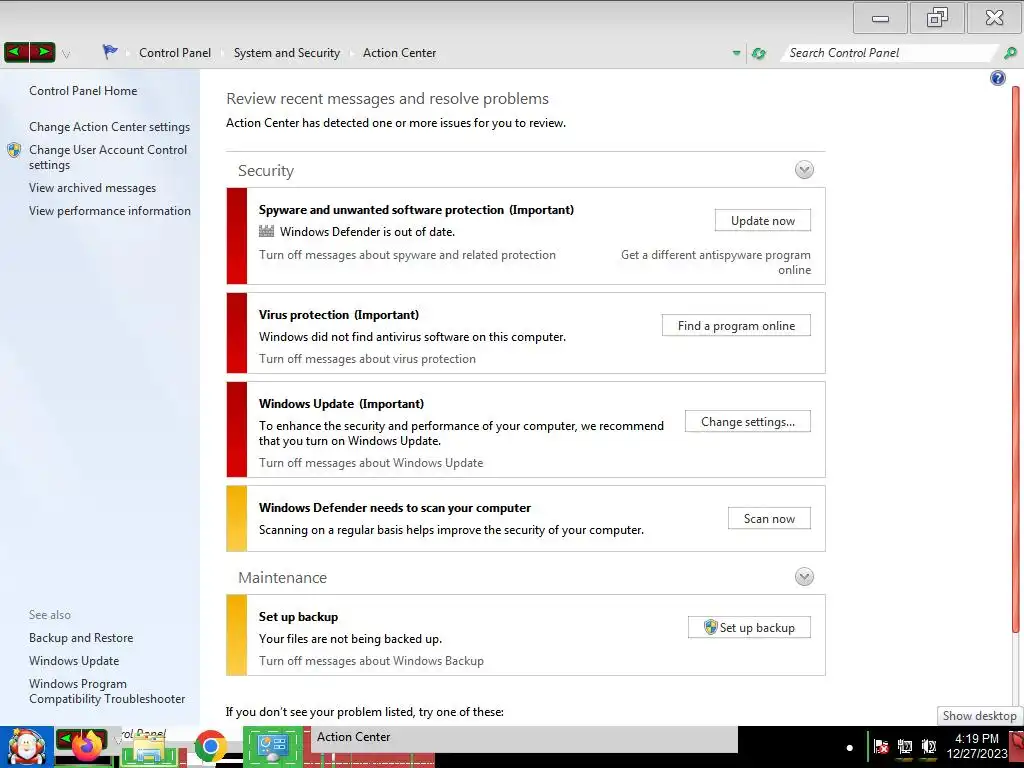Open Control Panel Home link
The height and width of the screenshot is (768, 1024).
pyautogui.click(x=83, y=91)
